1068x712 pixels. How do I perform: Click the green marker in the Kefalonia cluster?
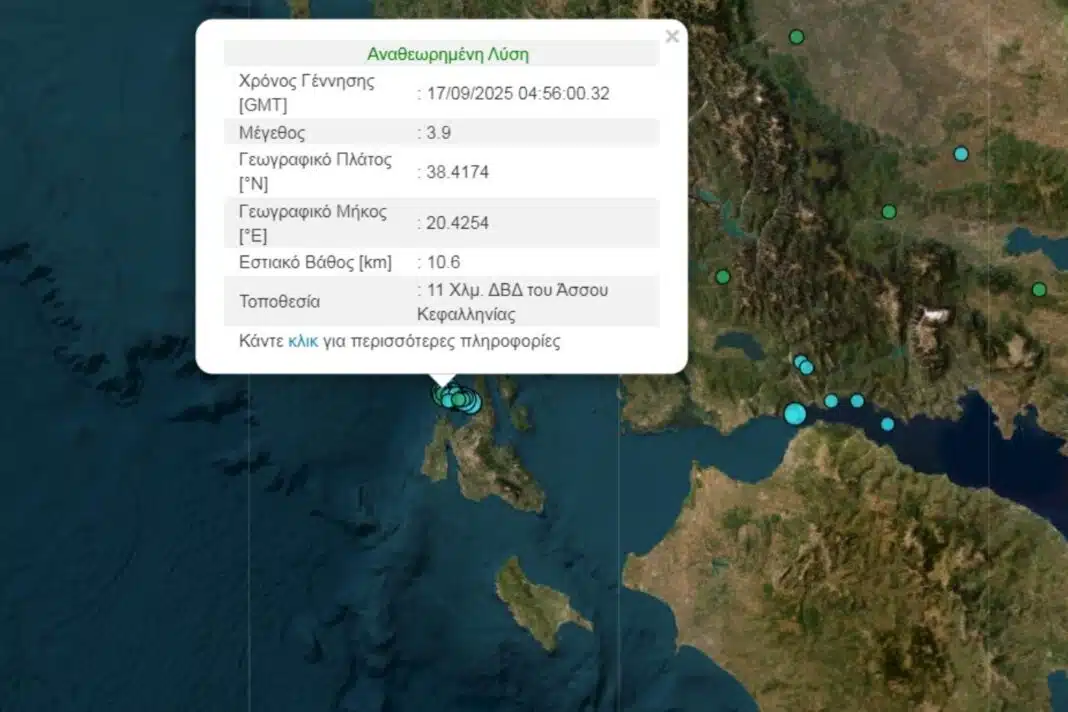click(x=458, y=400)
